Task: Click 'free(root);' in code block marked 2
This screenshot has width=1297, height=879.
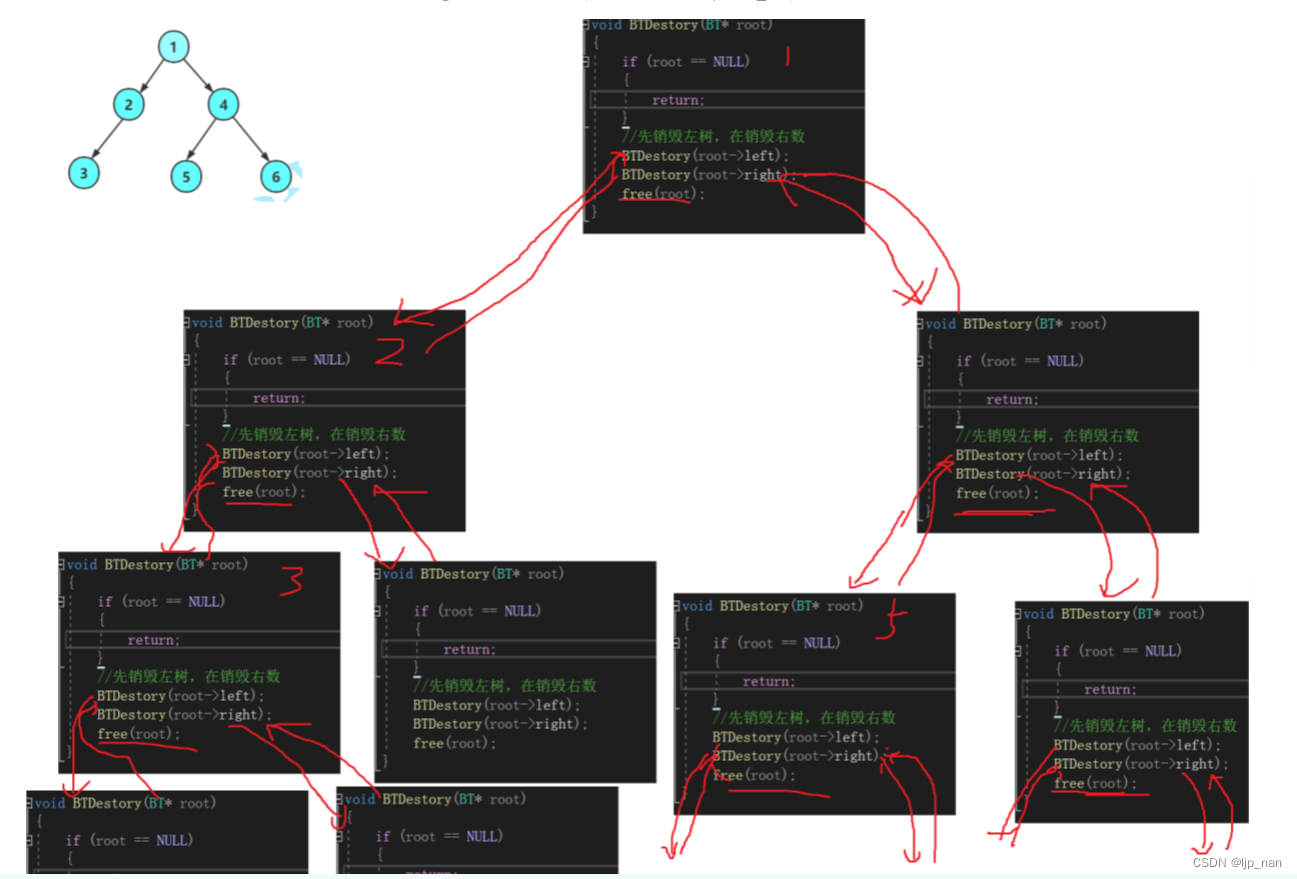Action: point(264,492)
